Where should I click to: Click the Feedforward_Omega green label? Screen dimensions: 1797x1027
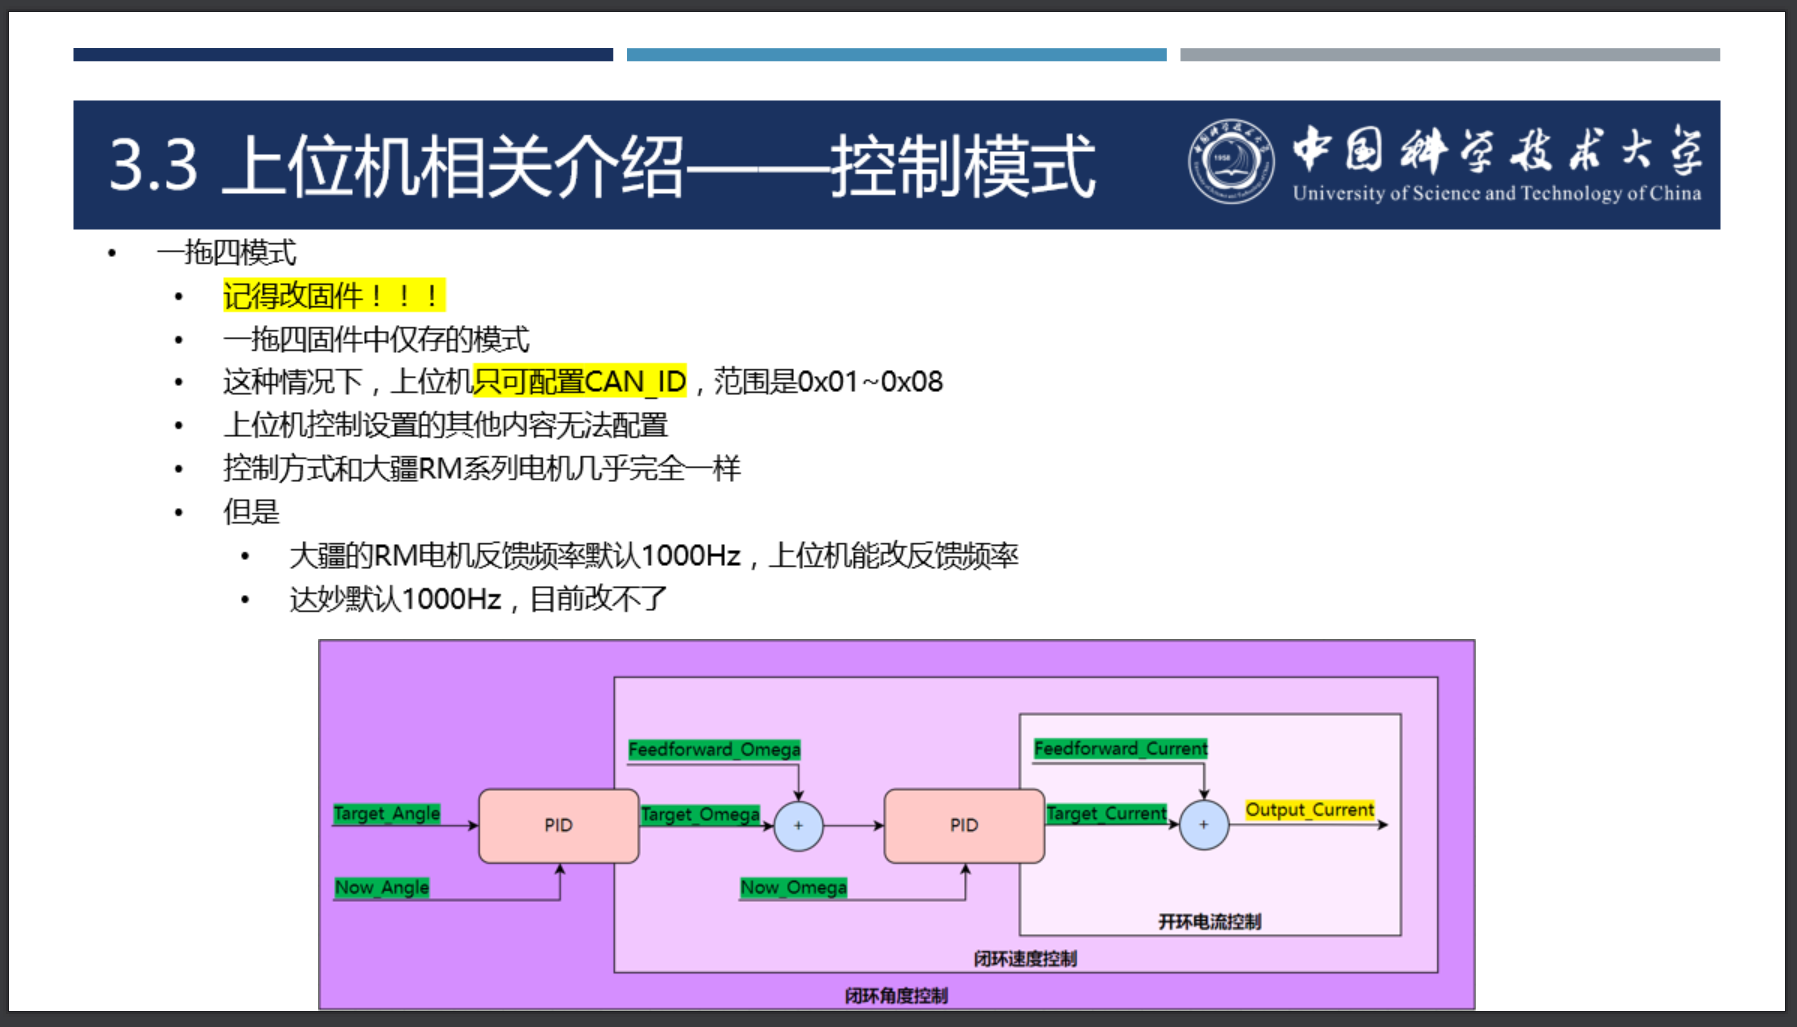click(714, 750)
